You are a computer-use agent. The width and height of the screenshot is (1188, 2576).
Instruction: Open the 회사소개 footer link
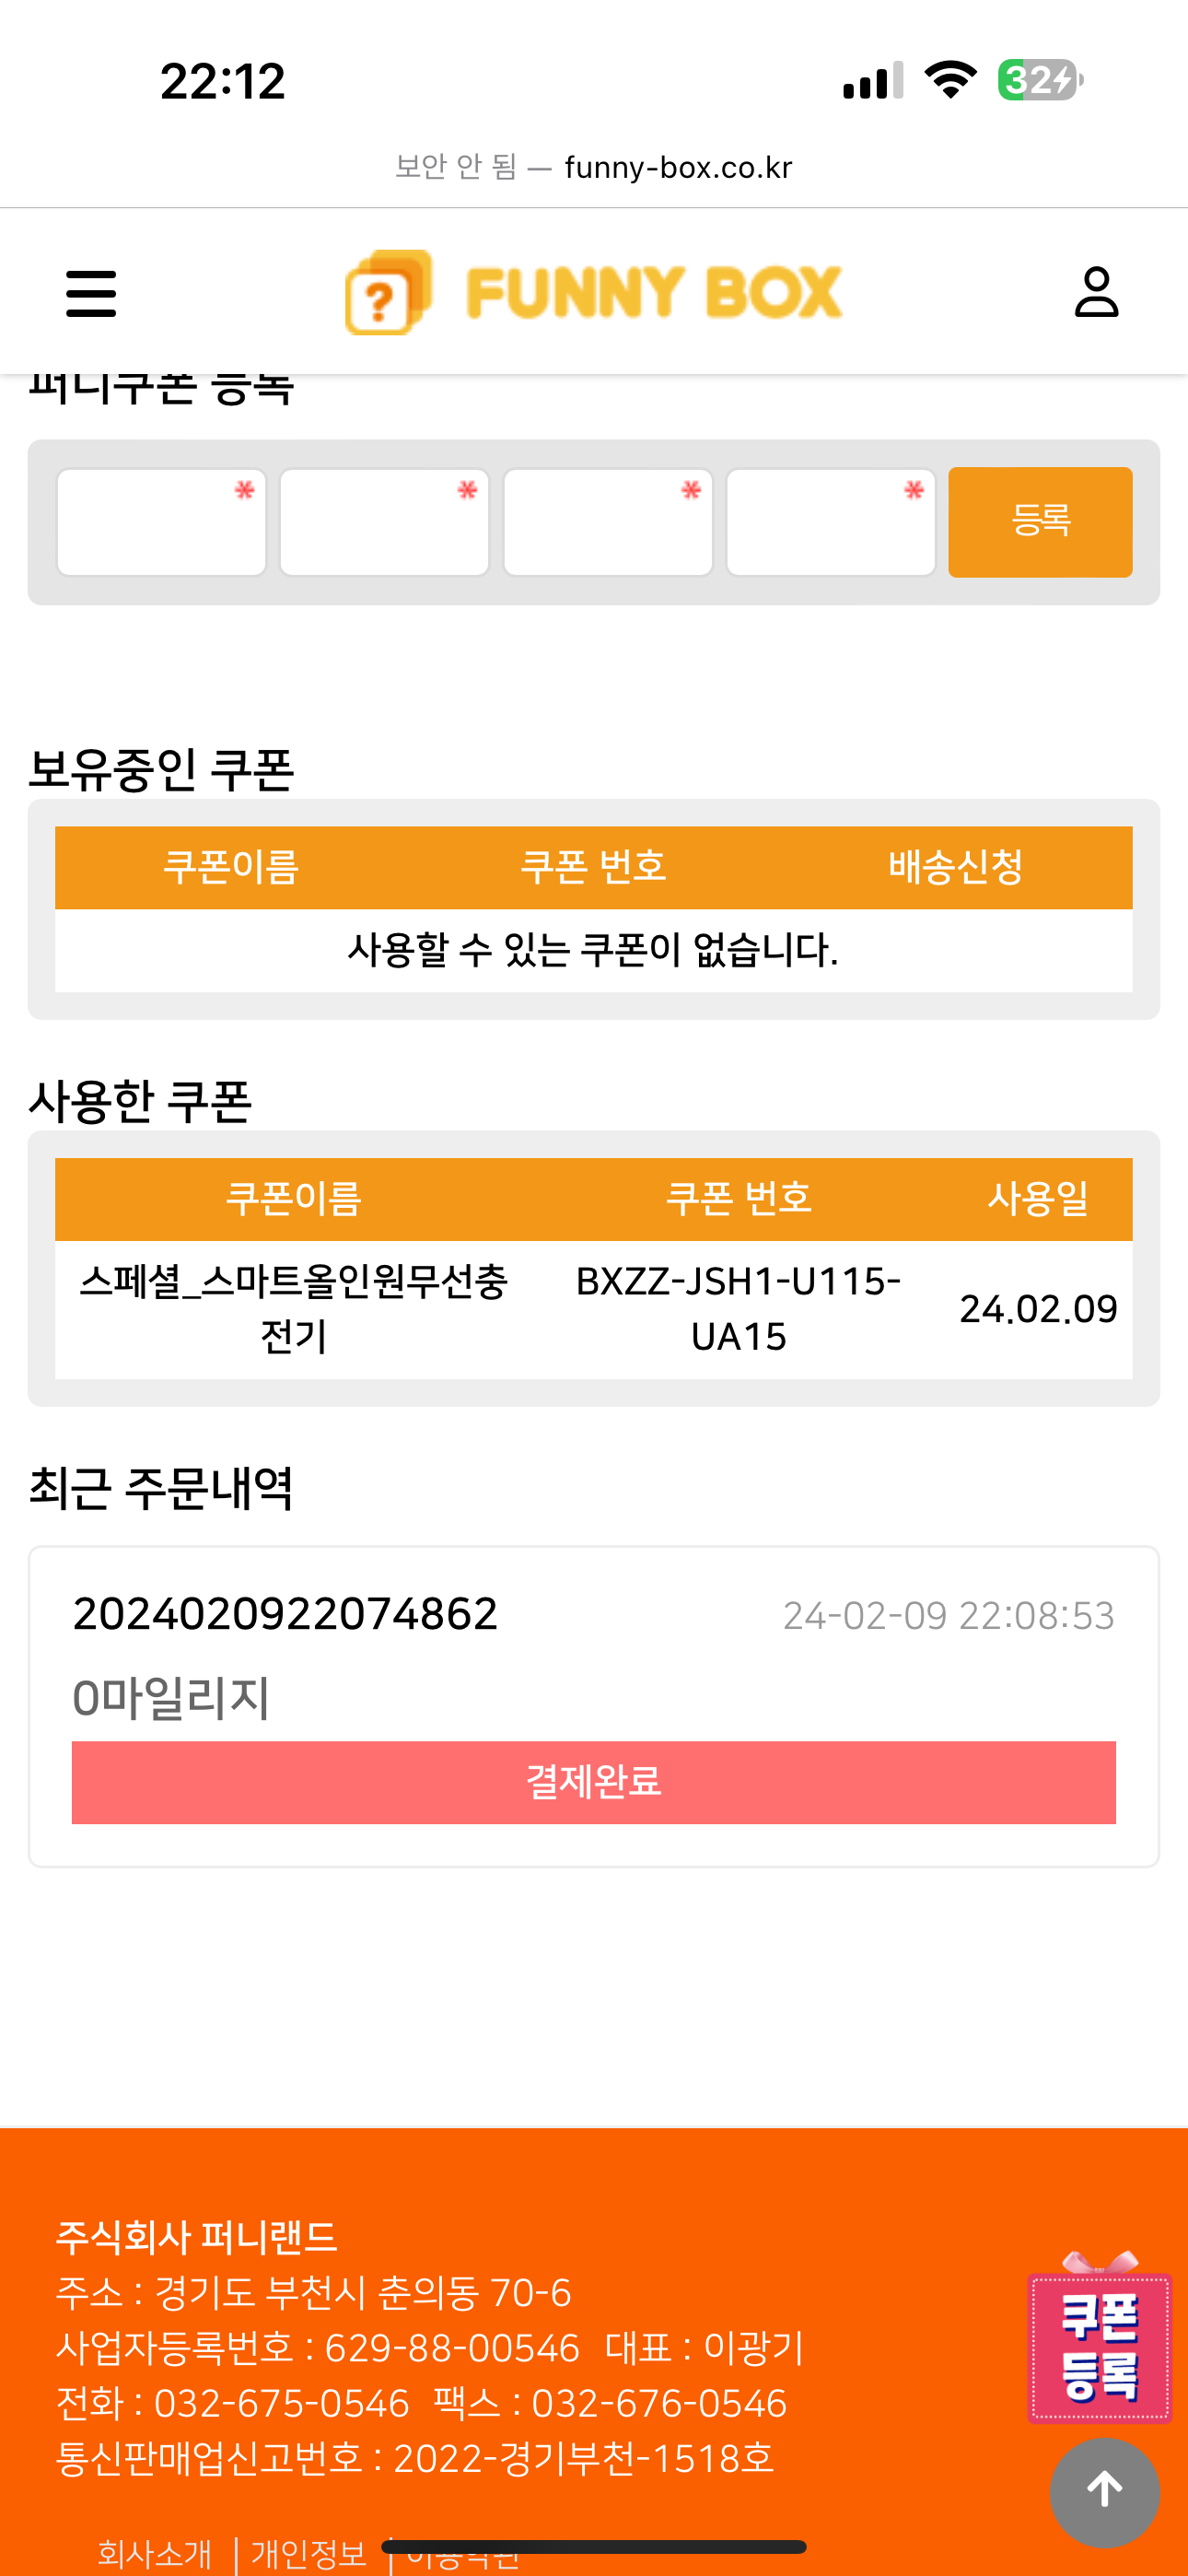[x=155, y=2554]
